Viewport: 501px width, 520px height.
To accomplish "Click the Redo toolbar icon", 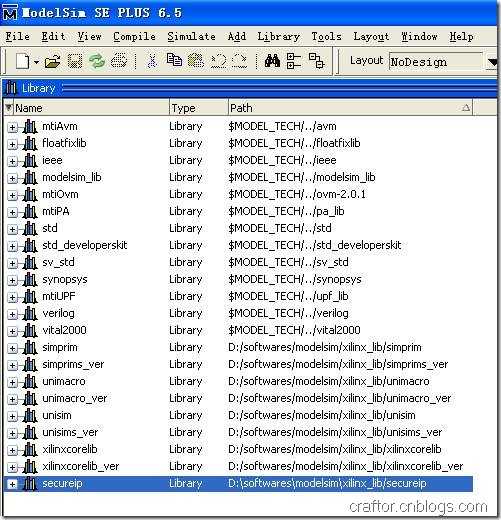I will pyautogui.click(x=239, y=61).
